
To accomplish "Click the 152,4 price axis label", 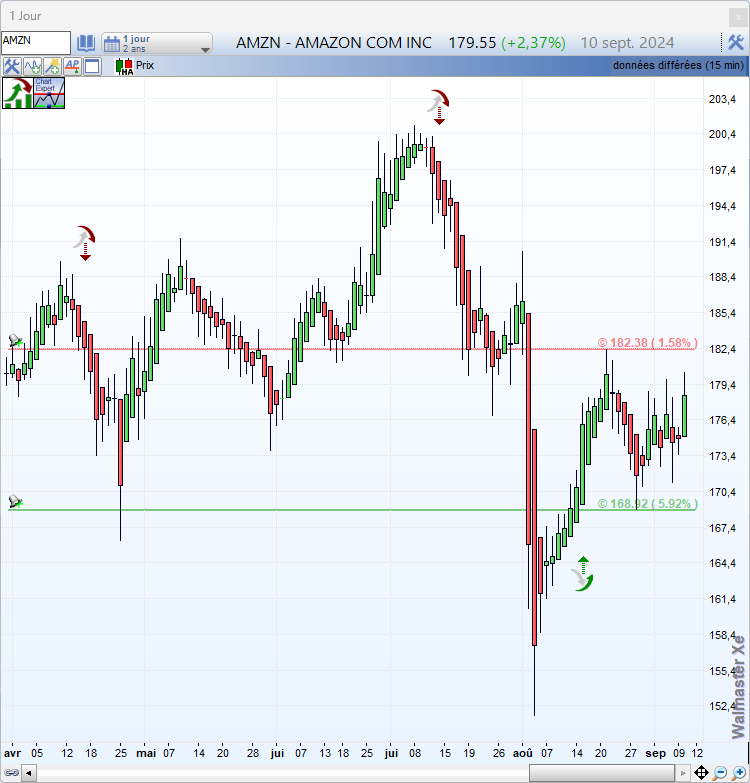I will (722, 706).
